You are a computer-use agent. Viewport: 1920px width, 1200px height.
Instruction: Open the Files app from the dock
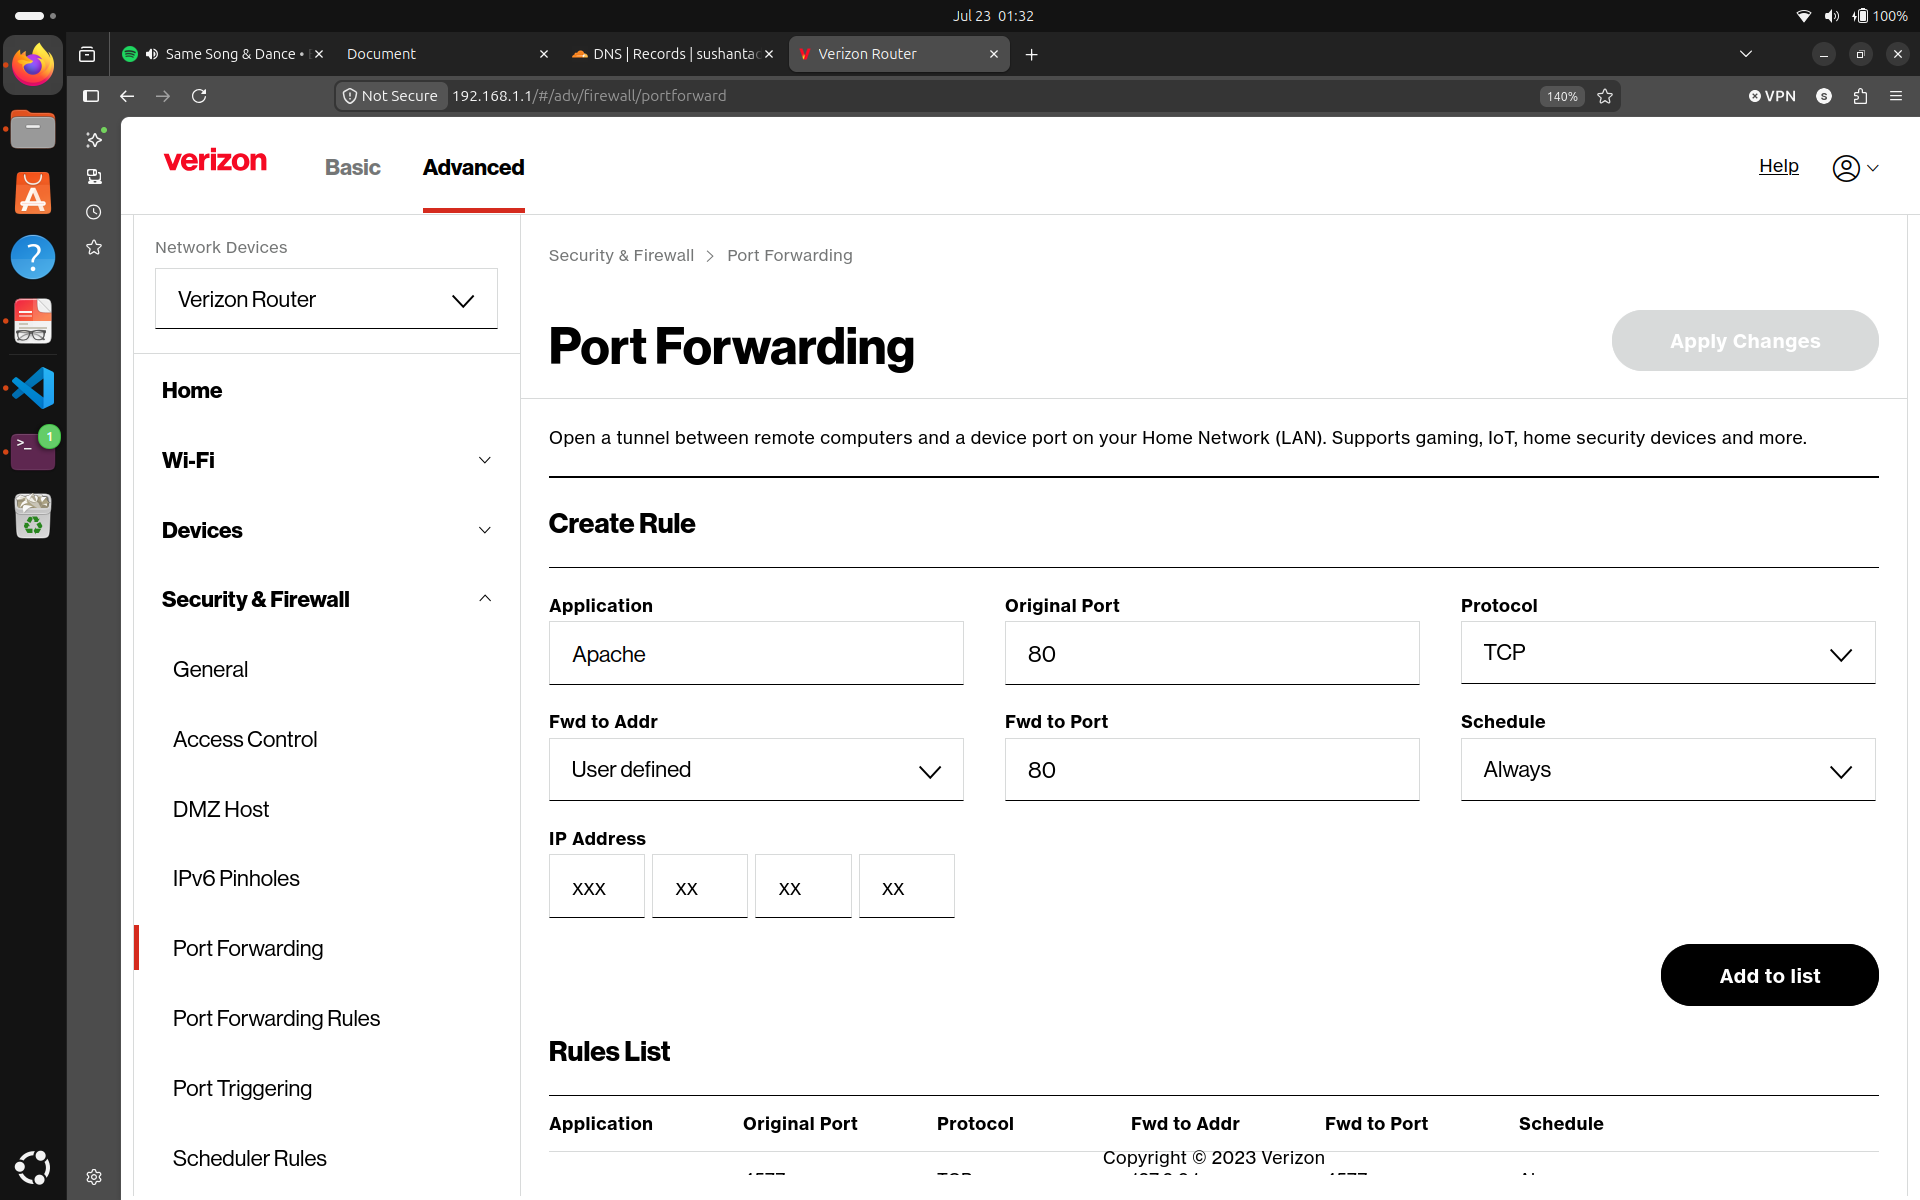(x=33, y=130)
